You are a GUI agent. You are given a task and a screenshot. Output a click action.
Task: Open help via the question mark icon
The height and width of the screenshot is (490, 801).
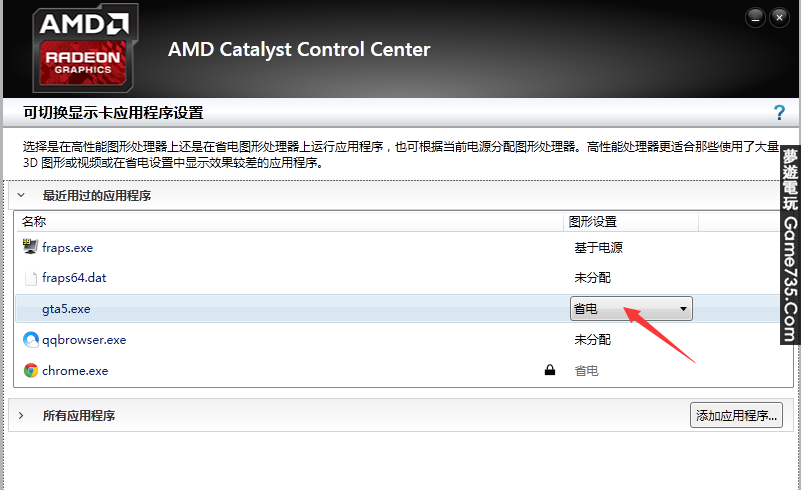pos(779,113)
